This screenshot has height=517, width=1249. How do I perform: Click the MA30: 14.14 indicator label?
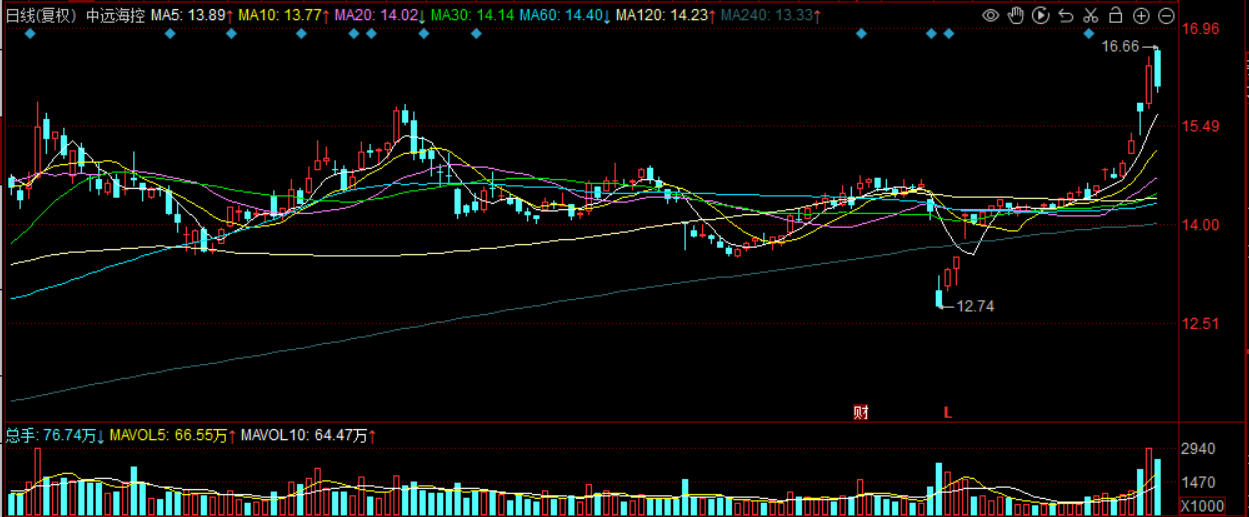474,15
